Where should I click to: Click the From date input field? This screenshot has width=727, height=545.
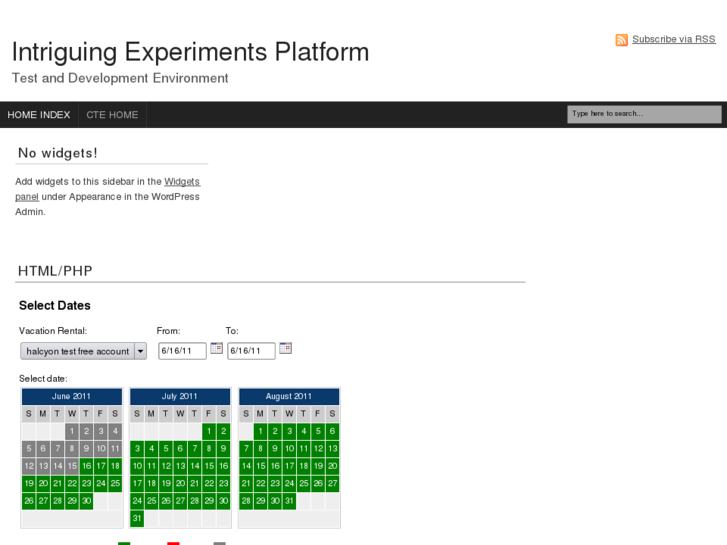181,351
